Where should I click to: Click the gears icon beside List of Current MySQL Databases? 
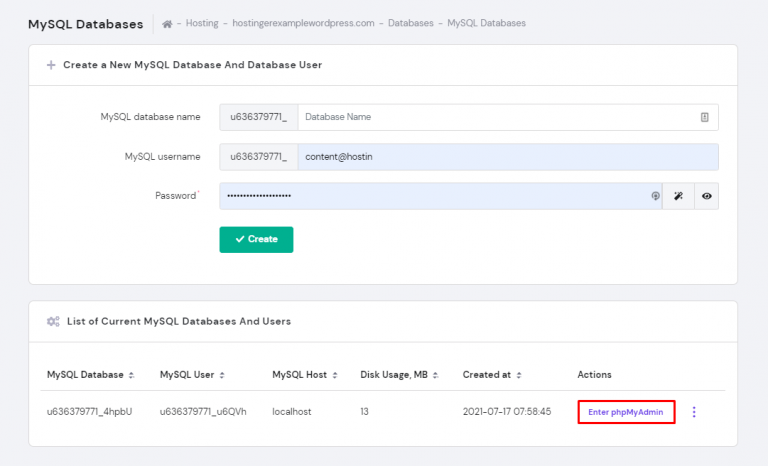tap(52, 322)
